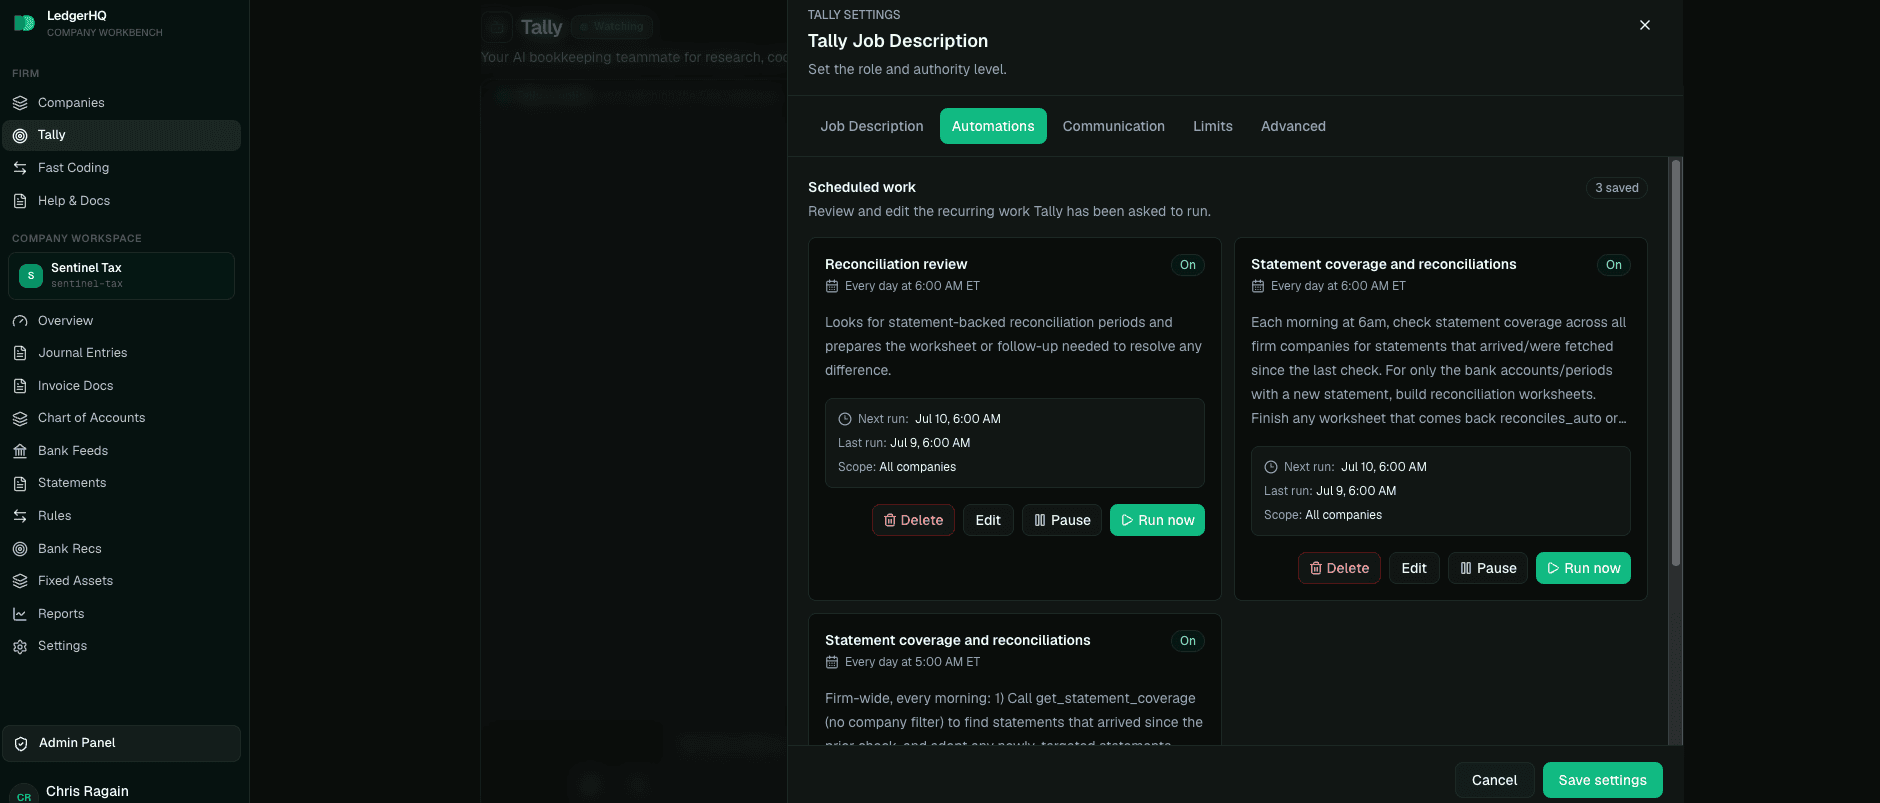Open Invoice Docs section
This screenshot has width=1880, height=803.
[121, 386]
